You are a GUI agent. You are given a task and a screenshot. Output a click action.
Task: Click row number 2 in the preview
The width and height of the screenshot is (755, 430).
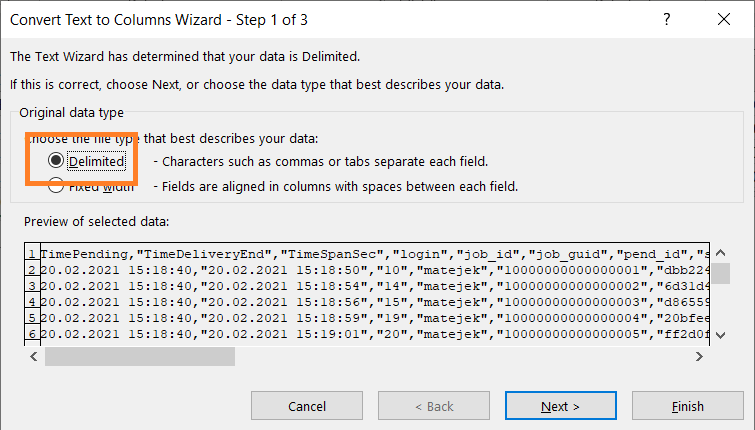pos(33,271)
